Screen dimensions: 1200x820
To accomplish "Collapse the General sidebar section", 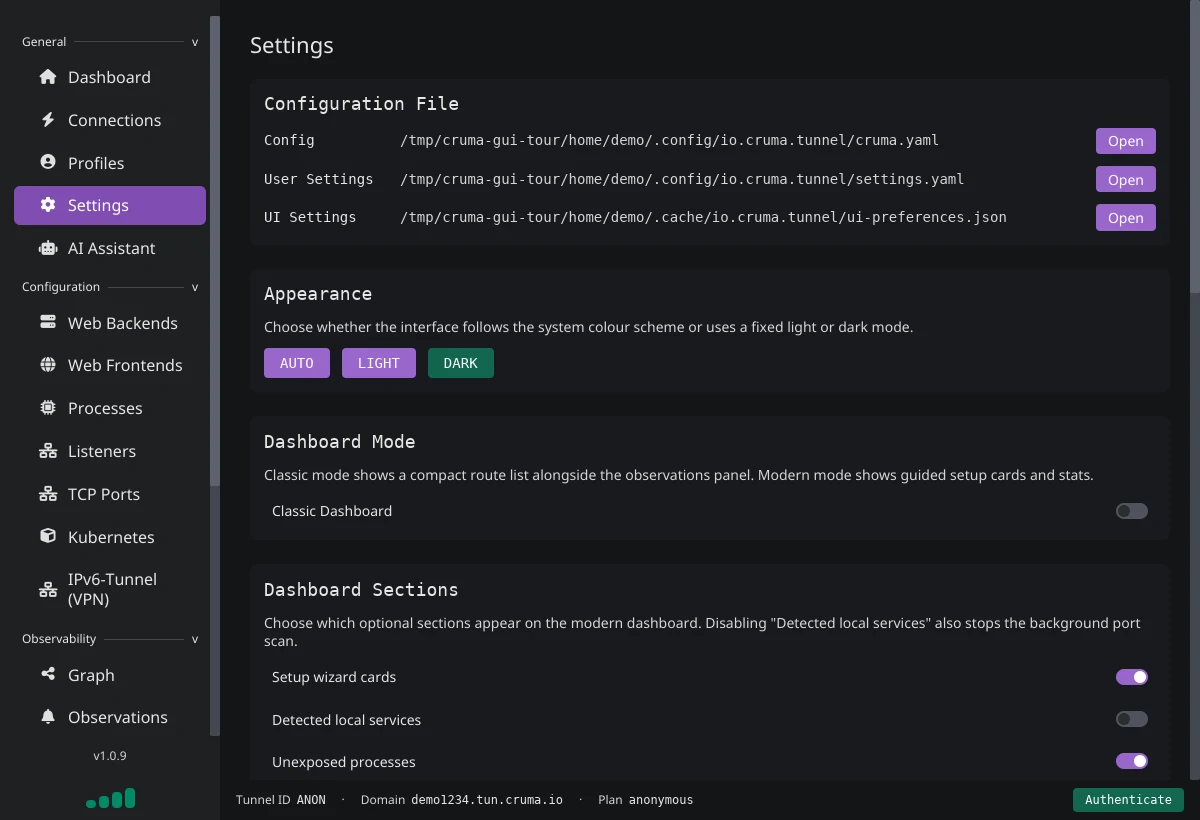I will 110,42.
